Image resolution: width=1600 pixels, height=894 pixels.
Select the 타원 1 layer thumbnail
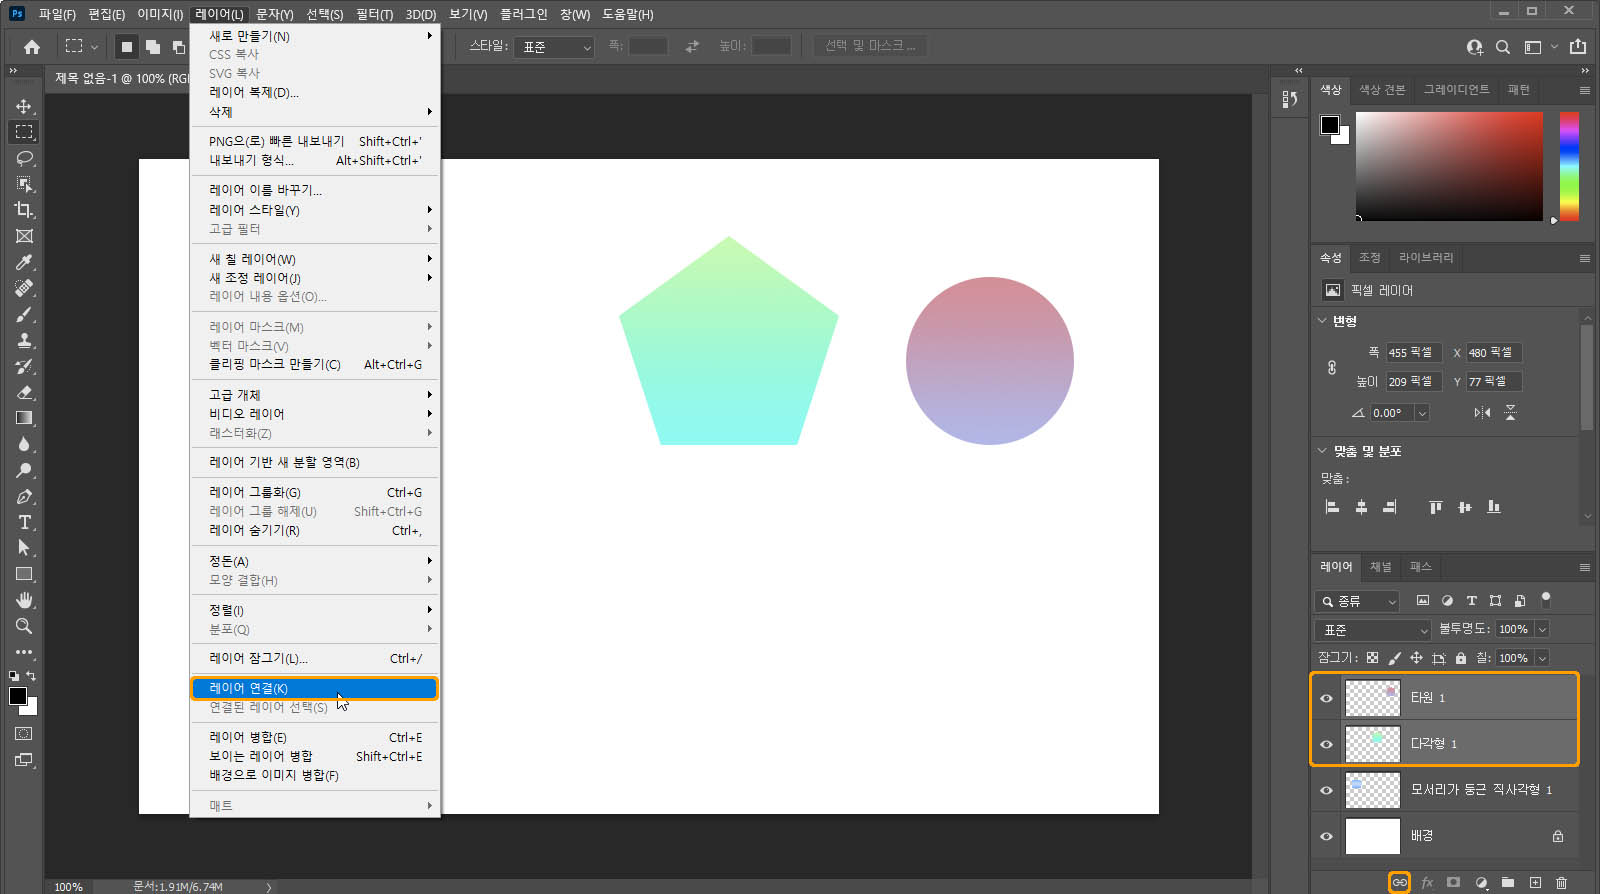[1372, 698]
